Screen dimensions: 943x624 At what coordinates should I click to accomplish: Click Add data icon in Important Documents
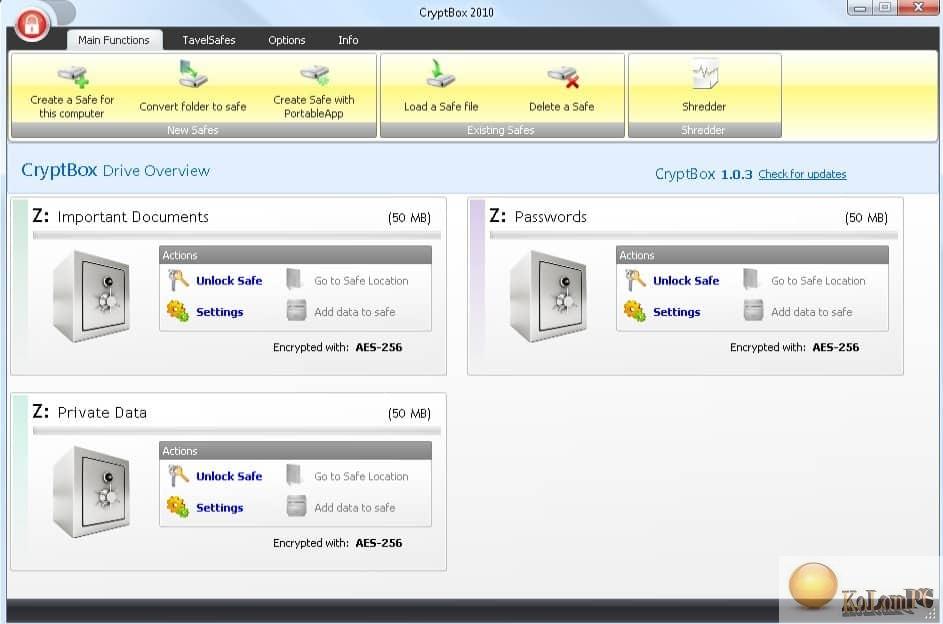[296, 311]
